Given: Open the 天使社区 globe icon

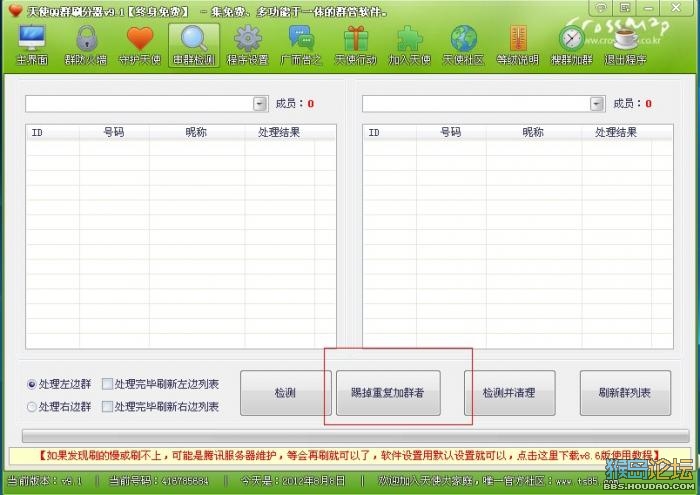Looking at the screenshot, I should (x=463, y=45).
